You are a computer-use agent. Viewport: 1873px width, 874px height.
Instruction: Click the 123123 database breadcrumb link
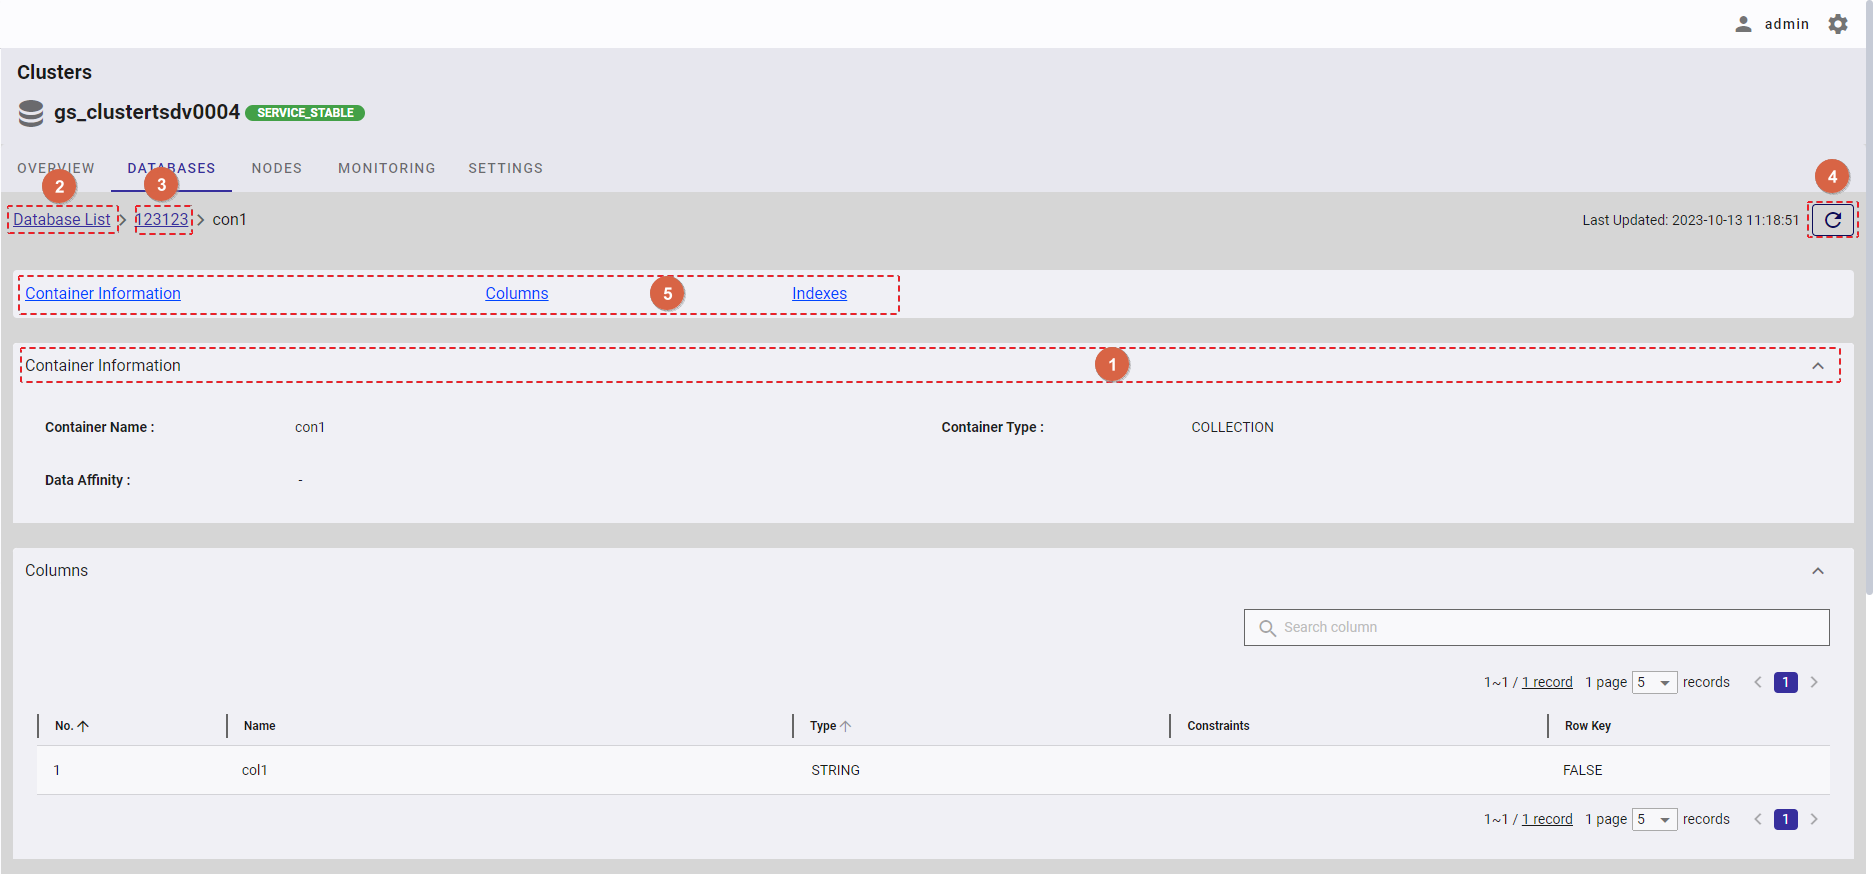pyautogui.click(x=165, y=219)
